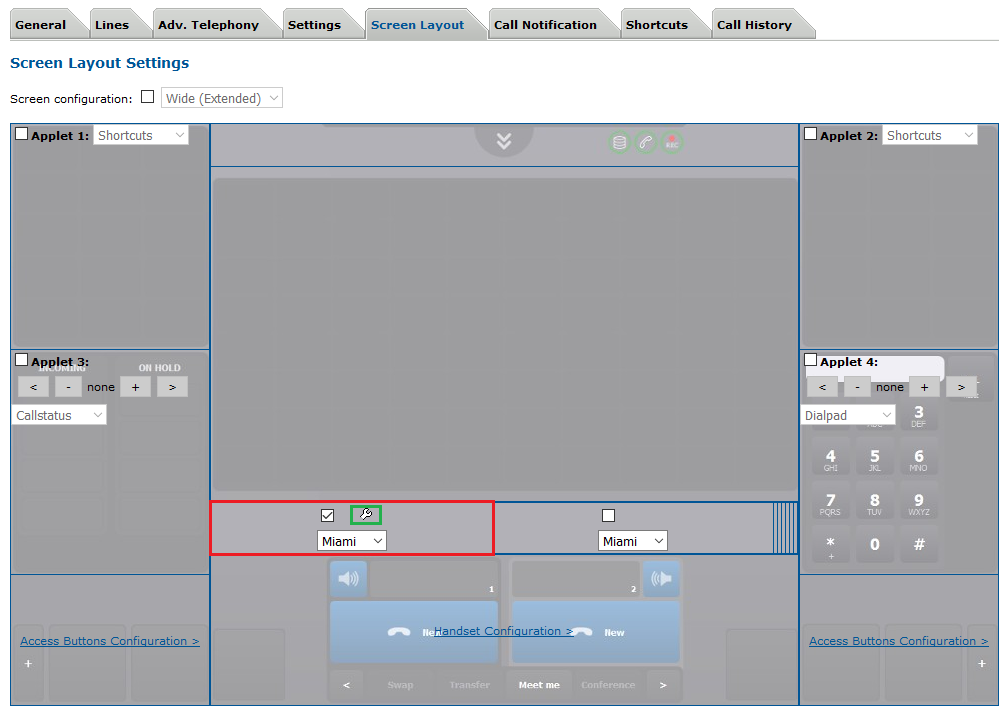The width and height of the screenshot is (1004, 711).
Task: Click the Swap button
Action: tap(400, 685)
